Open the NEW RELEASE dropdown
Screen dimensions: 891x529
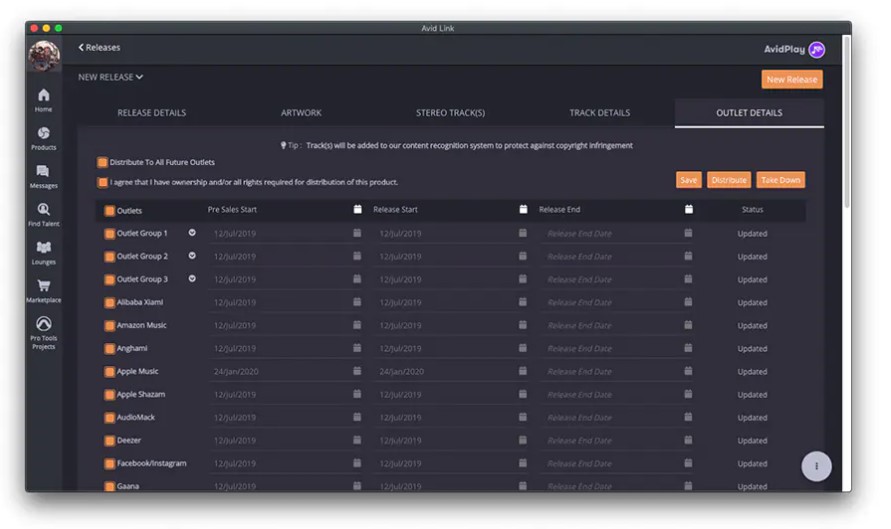[x=110, y=77]
